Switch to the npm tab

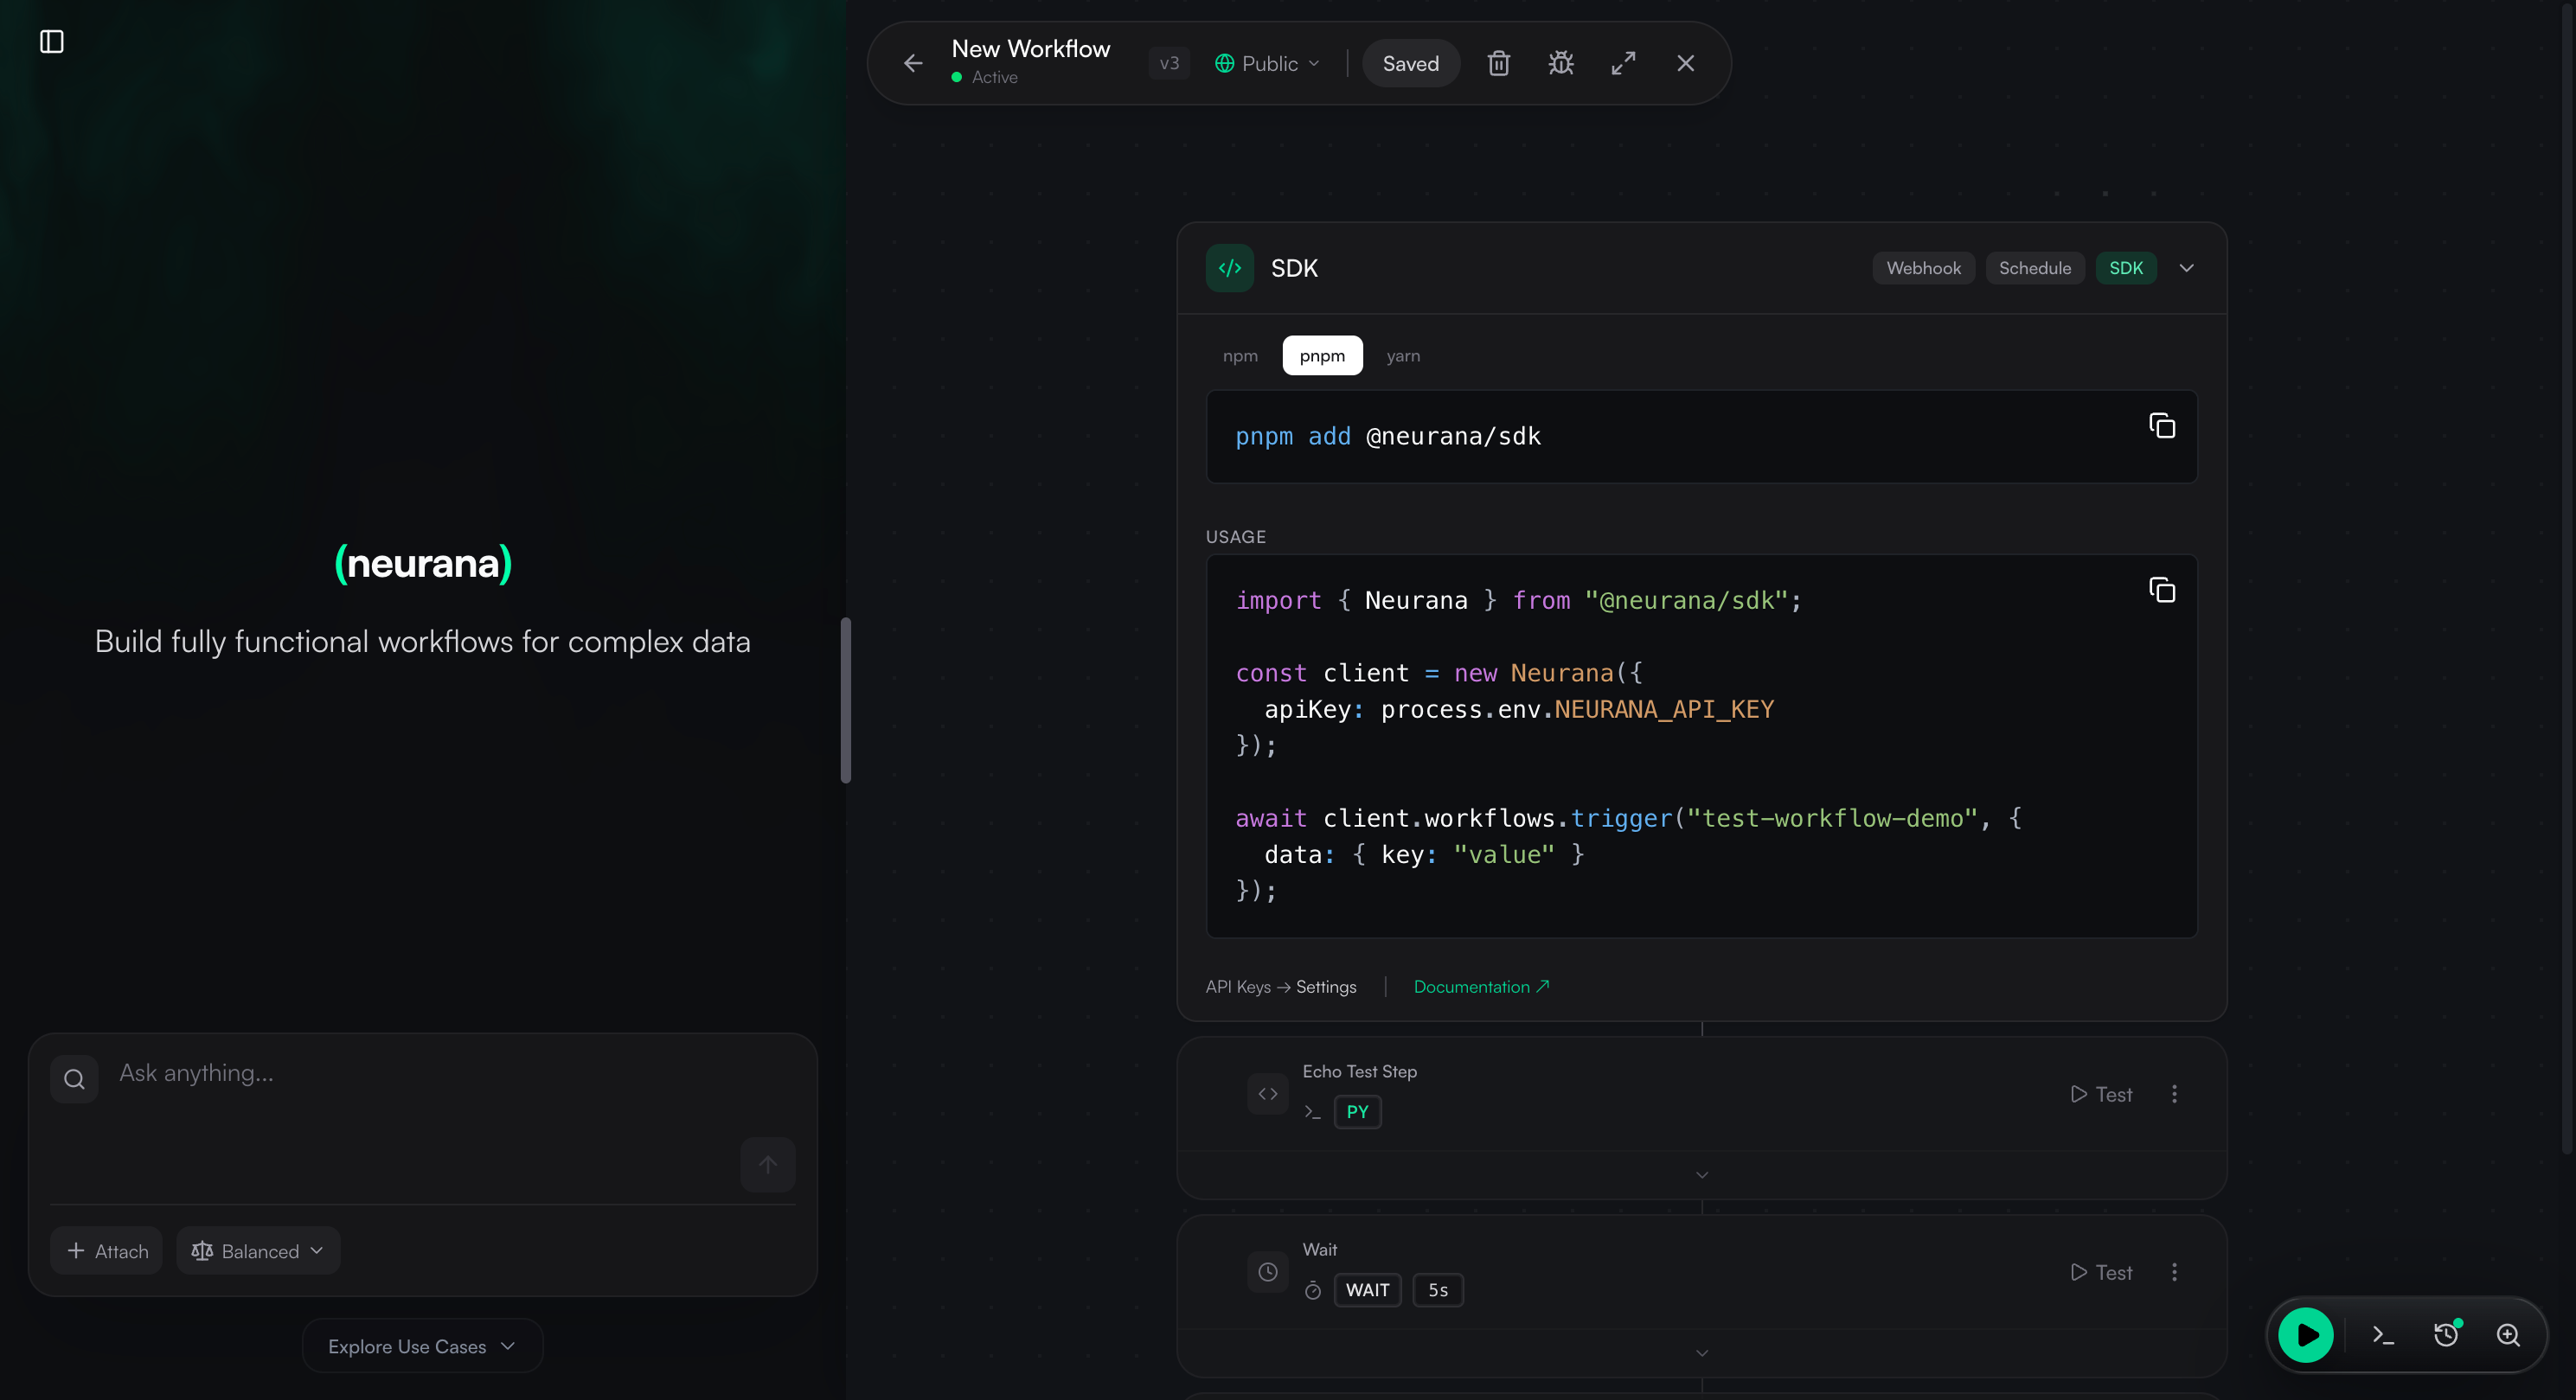pos(1240,356)
